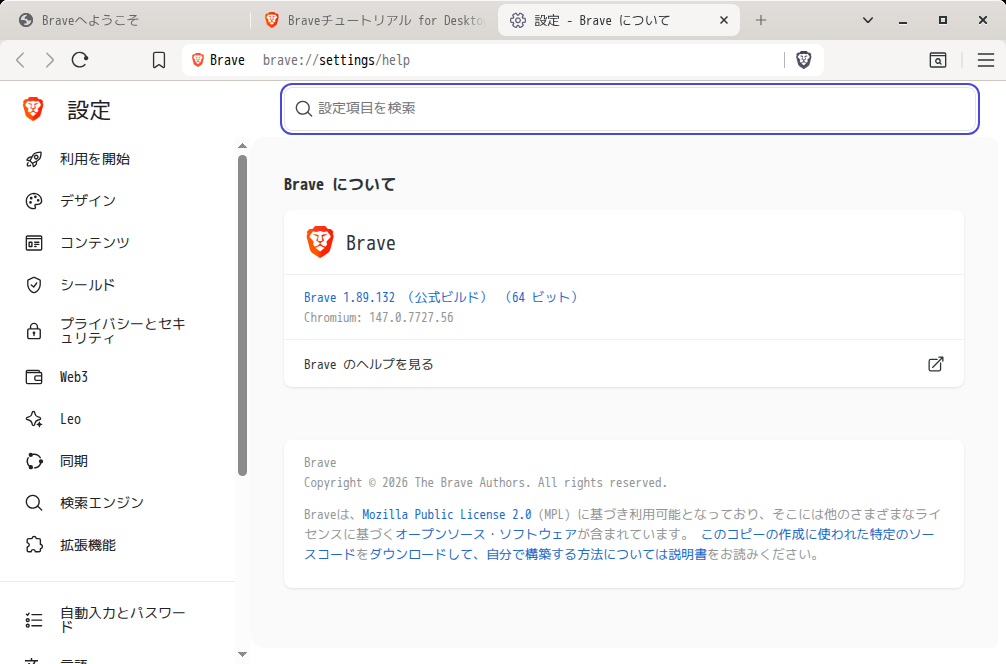This screenshot has height=664, width=1006.
Task: Click the Brave lion logo in about card
Action: [320, 243]
